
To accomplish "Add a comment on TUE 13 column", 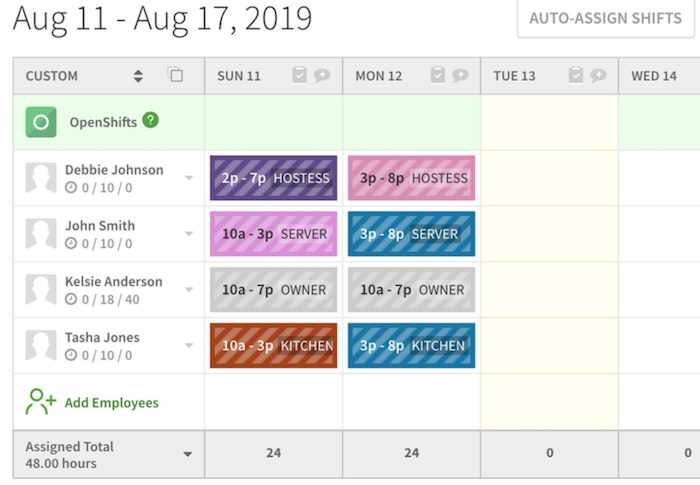I will click(x=598, y=75).
